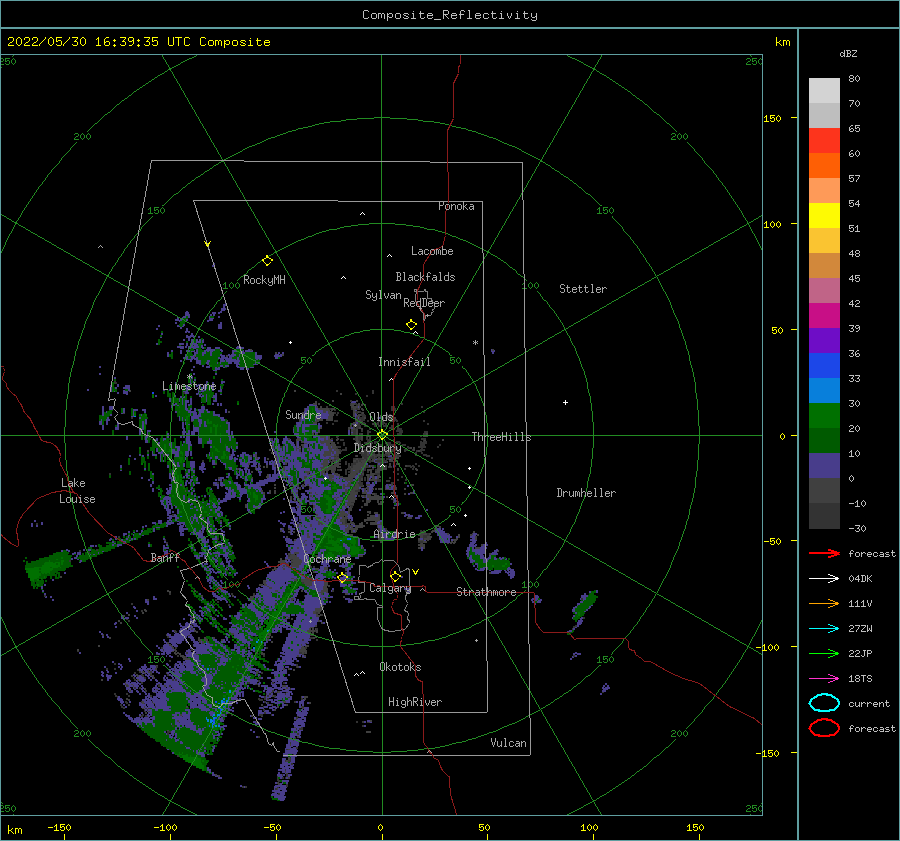Click the cyan 27ZW arrow legend icon
Image resolution: width=900 pixels, height=841 pixels.
click(x=824, y=629)
